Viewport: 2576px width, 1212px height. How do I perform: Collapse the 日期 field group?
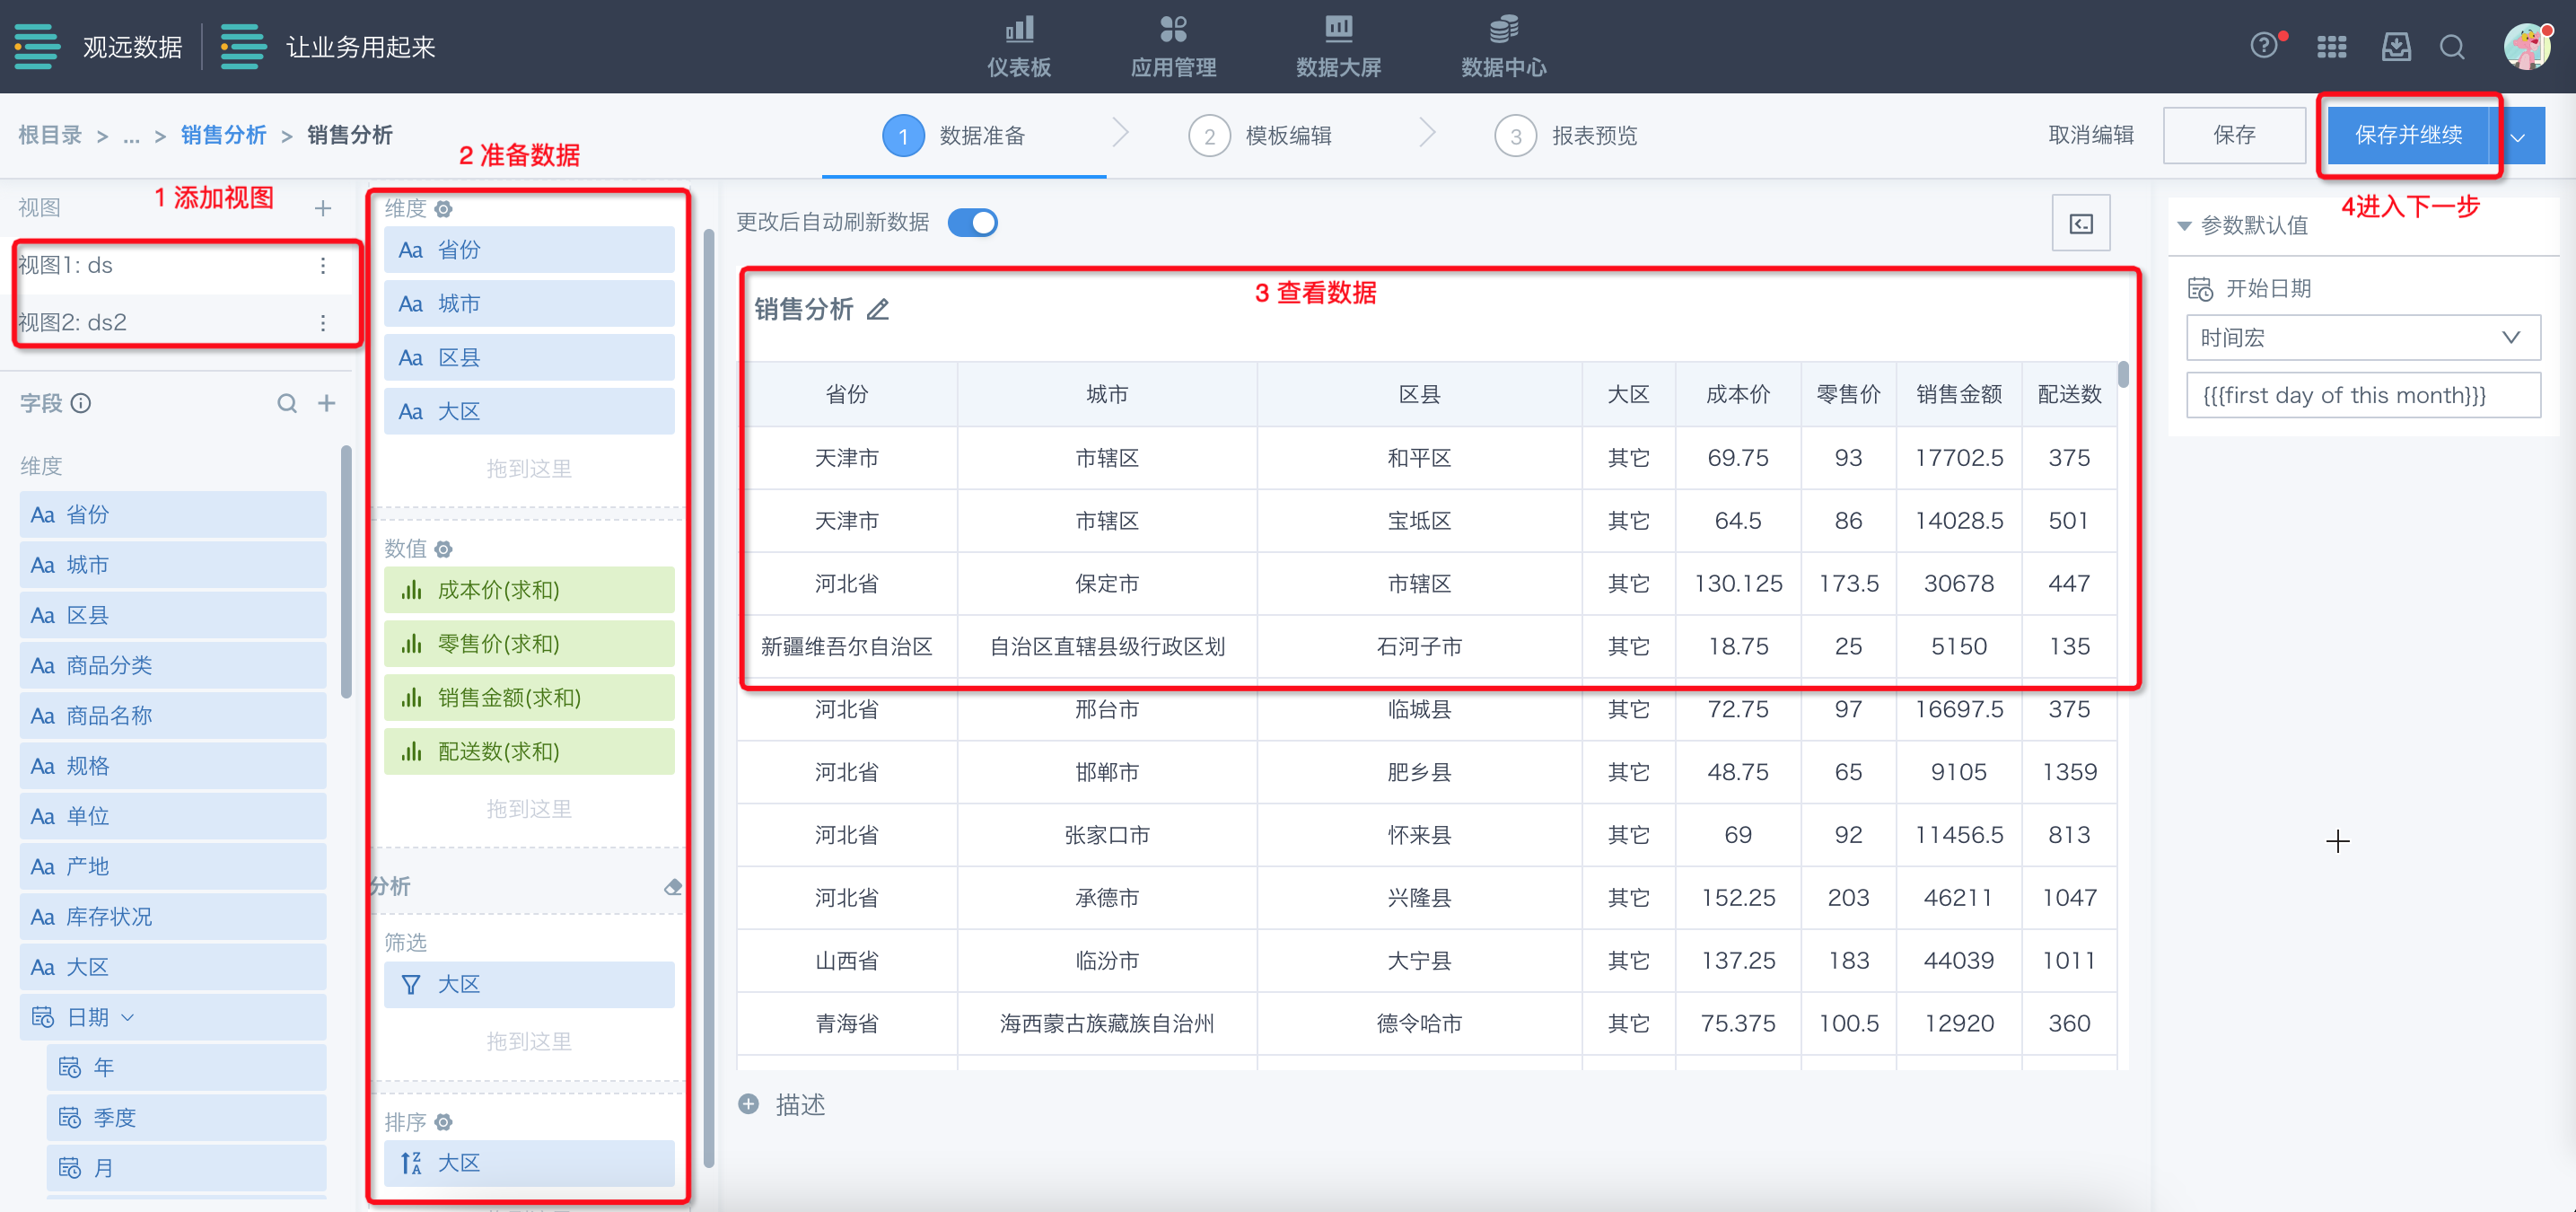coord(128,1017)
